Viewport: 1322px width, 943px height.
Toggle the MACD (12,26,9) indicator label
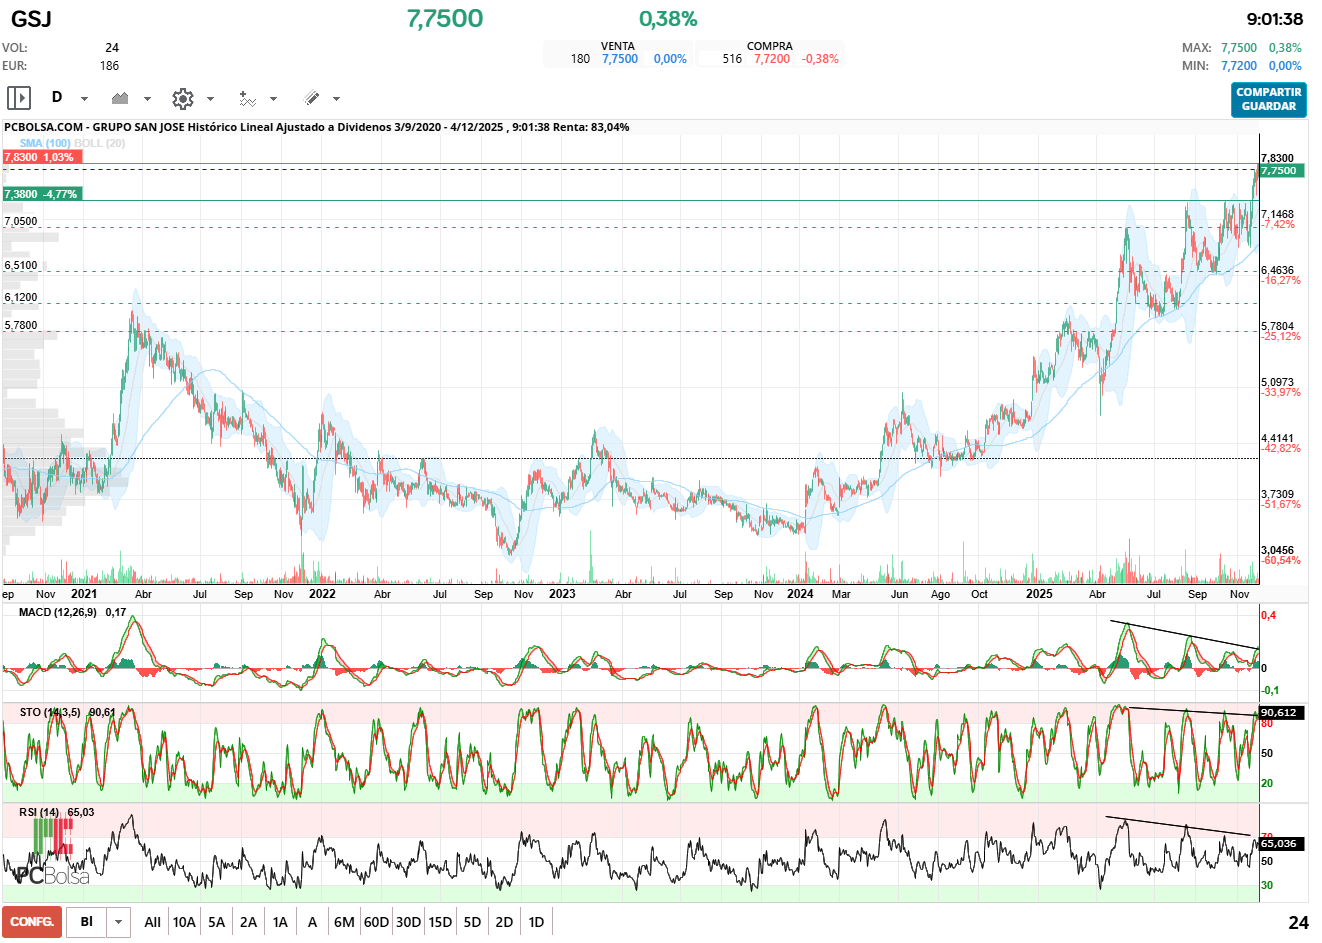pos(57,612)
